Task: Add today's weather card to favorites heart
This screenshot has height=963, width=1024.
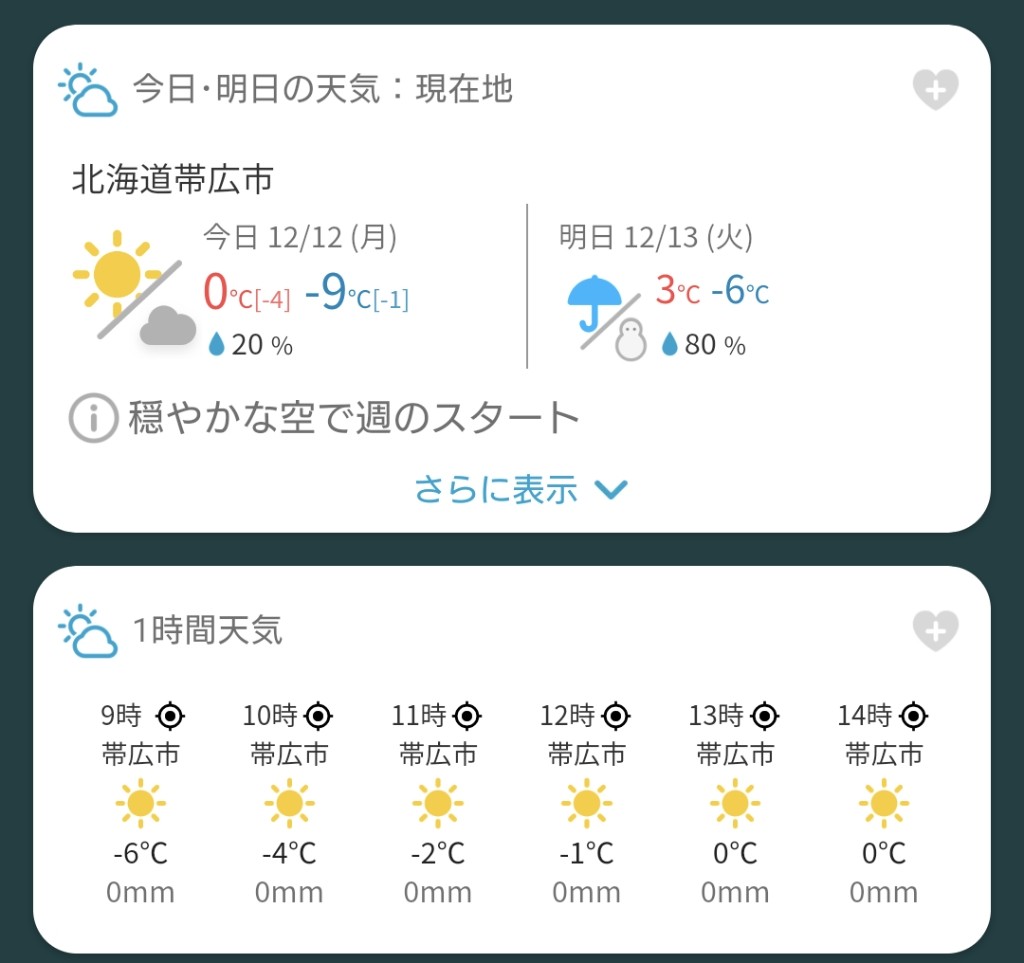Action: click(x=935, y=89)
